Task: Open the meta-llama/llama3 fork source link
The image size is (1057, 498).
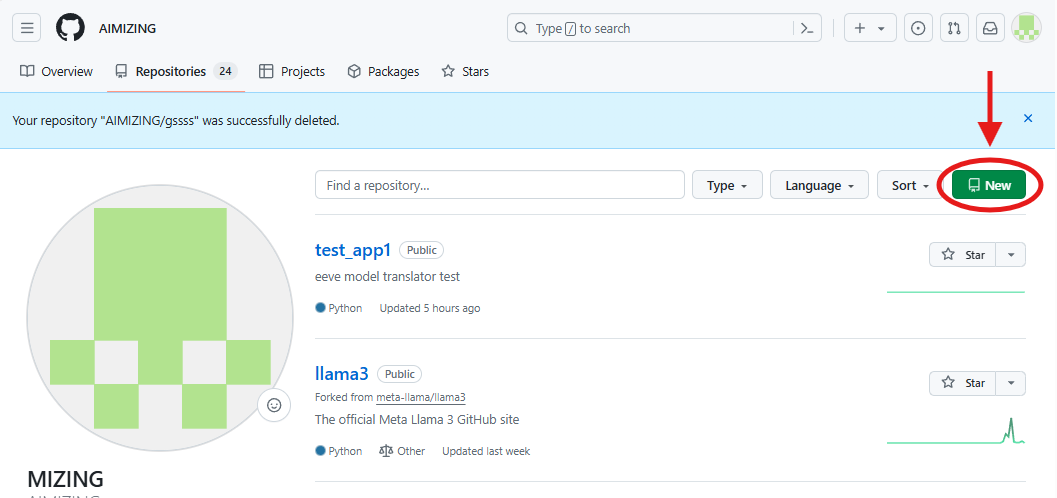Action: click(421, 397)
